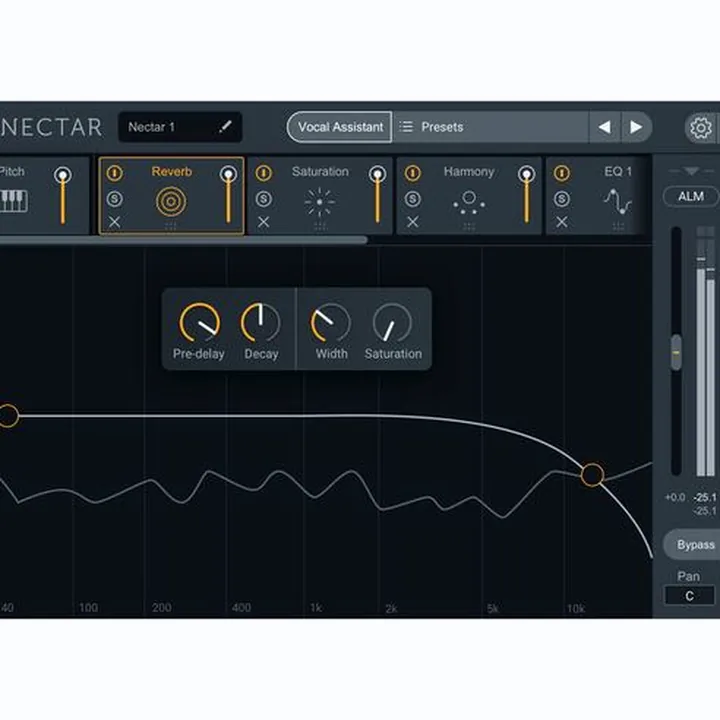Click the 10k frequency label
The width and height of the screenshot is (720, 720).
tap(575, 608)
